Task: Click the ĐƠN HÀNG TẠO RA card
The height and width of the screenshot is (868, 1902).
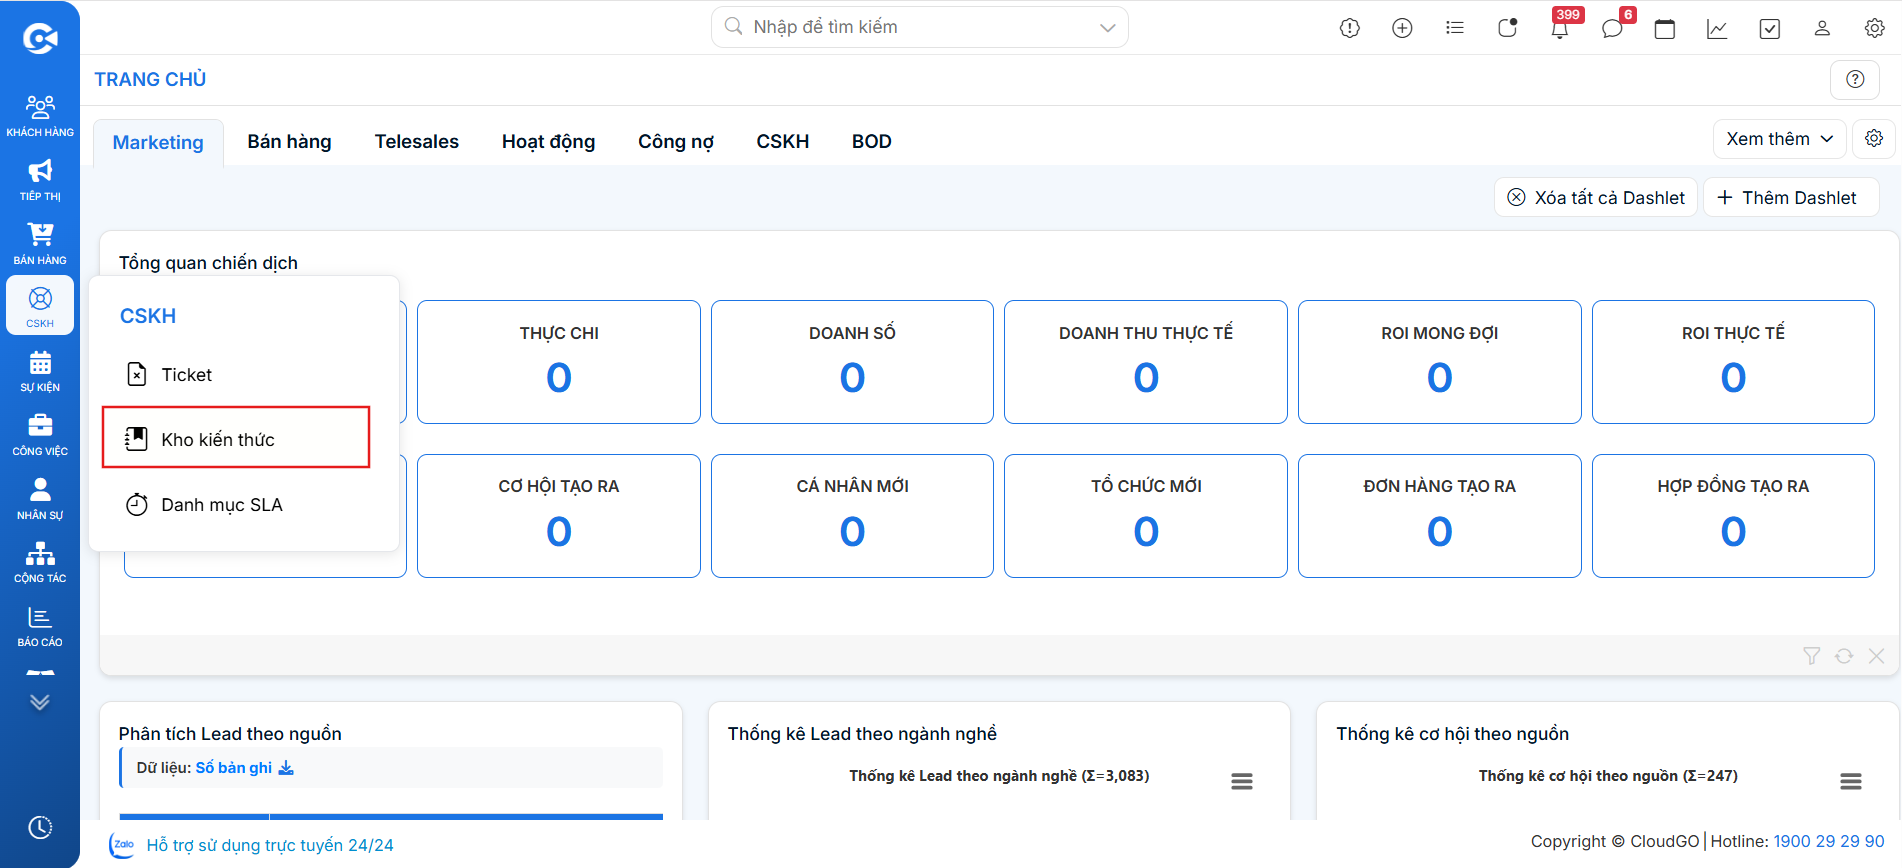Action: coord(1439,516)
